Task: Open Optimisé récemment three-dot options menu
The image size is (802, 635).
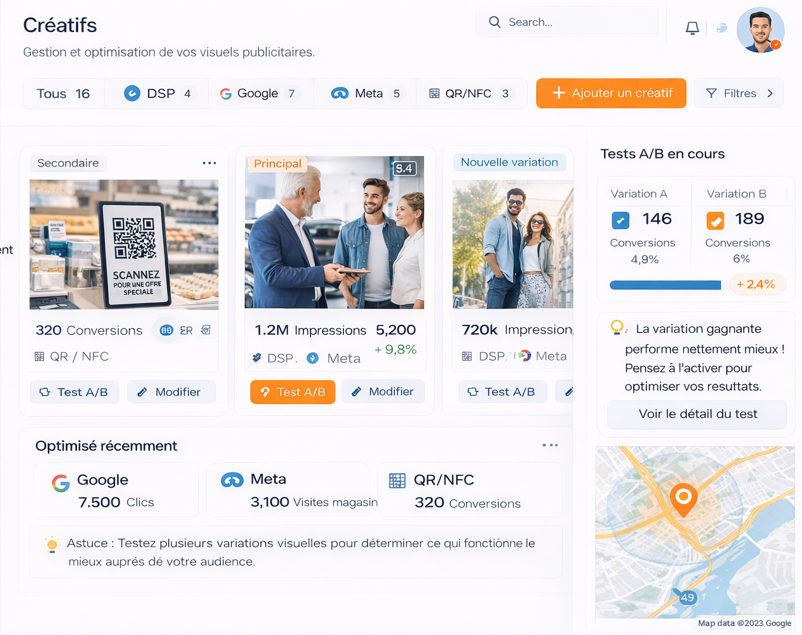Action: pyautogui.click(x=550, y=446)
